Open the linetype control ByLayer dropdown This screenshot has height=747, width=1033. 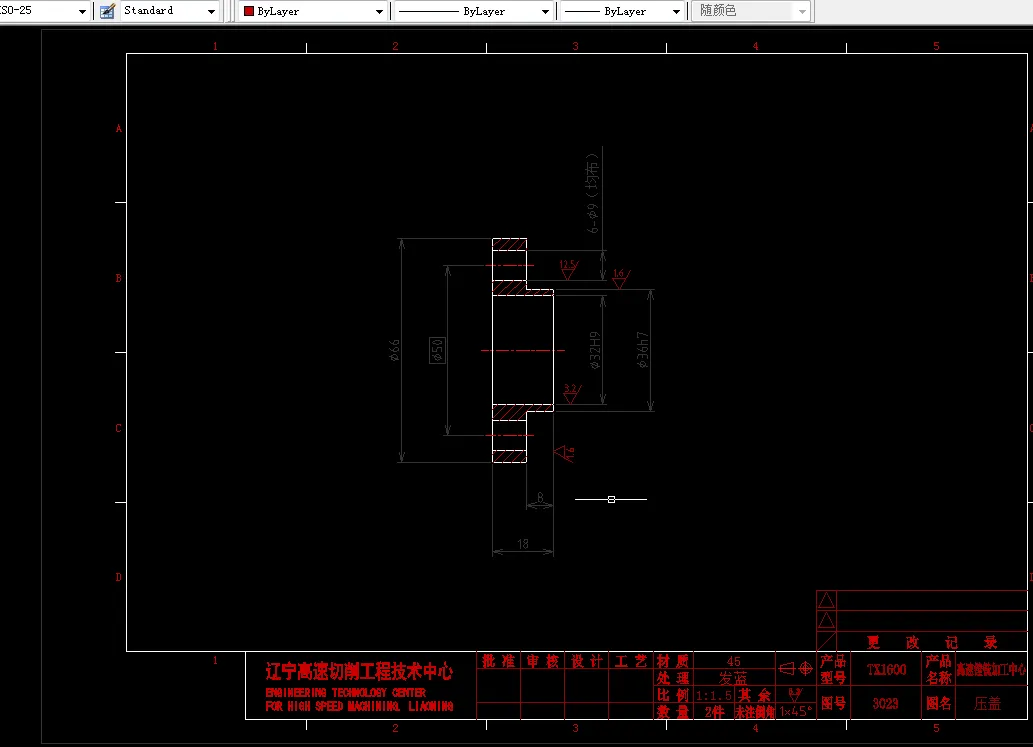pos(474,11)
